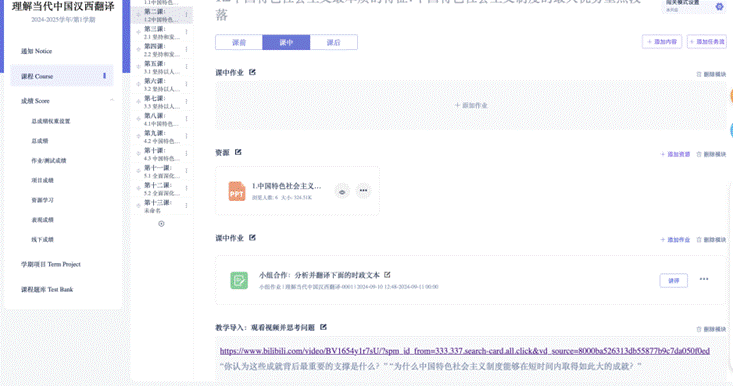The image size is (733, 386).
Task: Click 添加作业 link beside second 课中作业
Action: pos(675,240)
